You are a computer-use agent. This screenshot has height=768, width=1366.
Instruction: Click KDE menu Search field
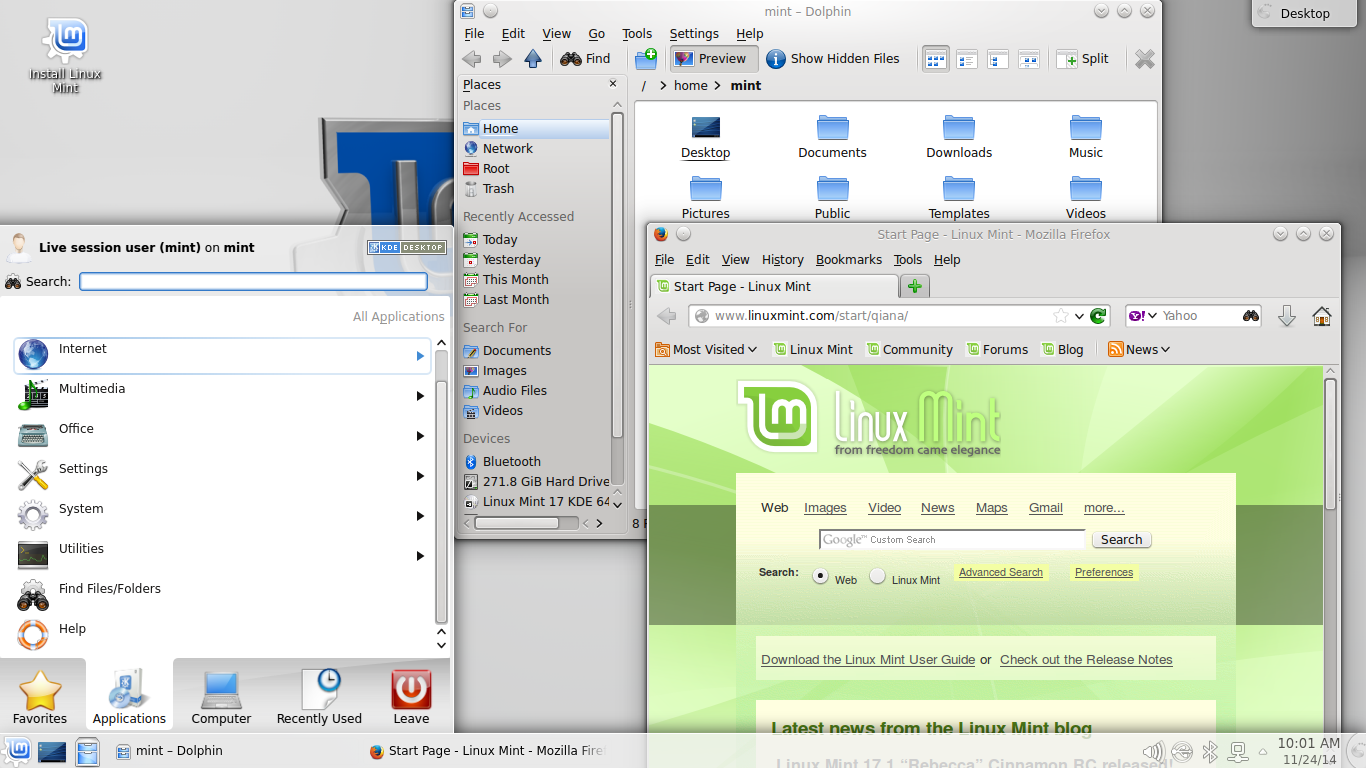(253, 282)
